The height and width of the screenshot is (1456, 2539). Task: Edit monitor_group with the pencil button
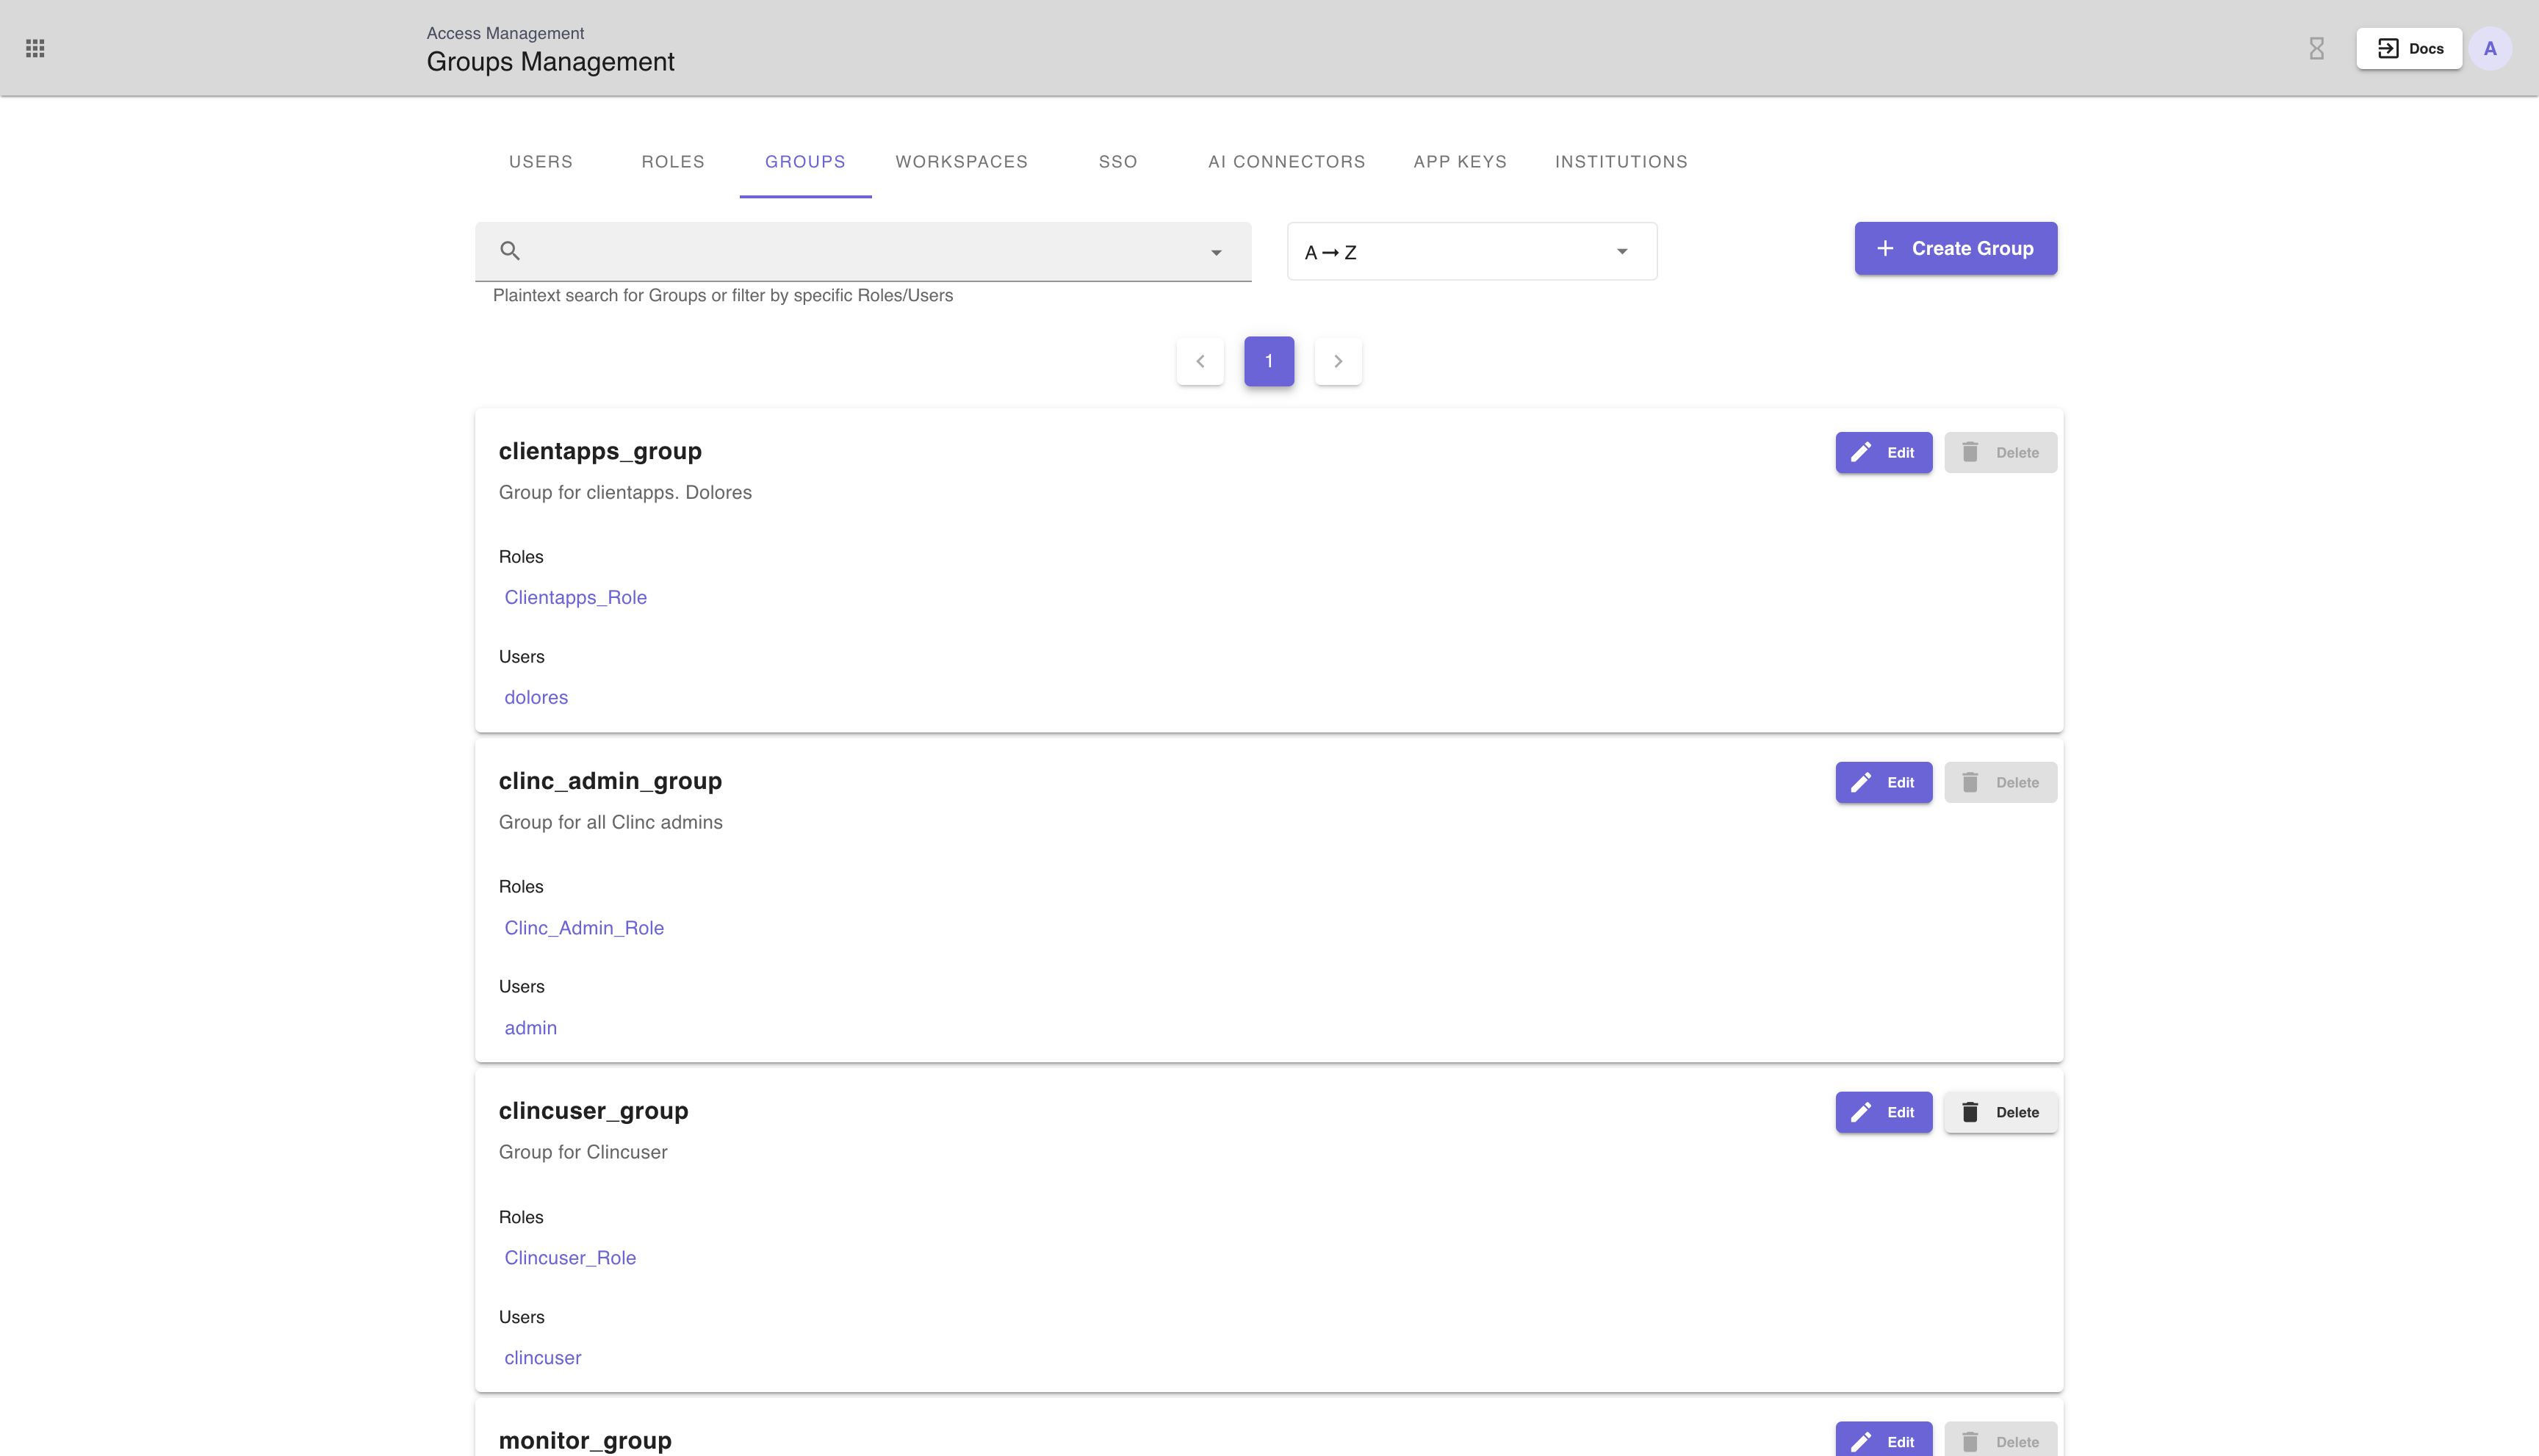pyautogui.click(x=1883, y=1441)
